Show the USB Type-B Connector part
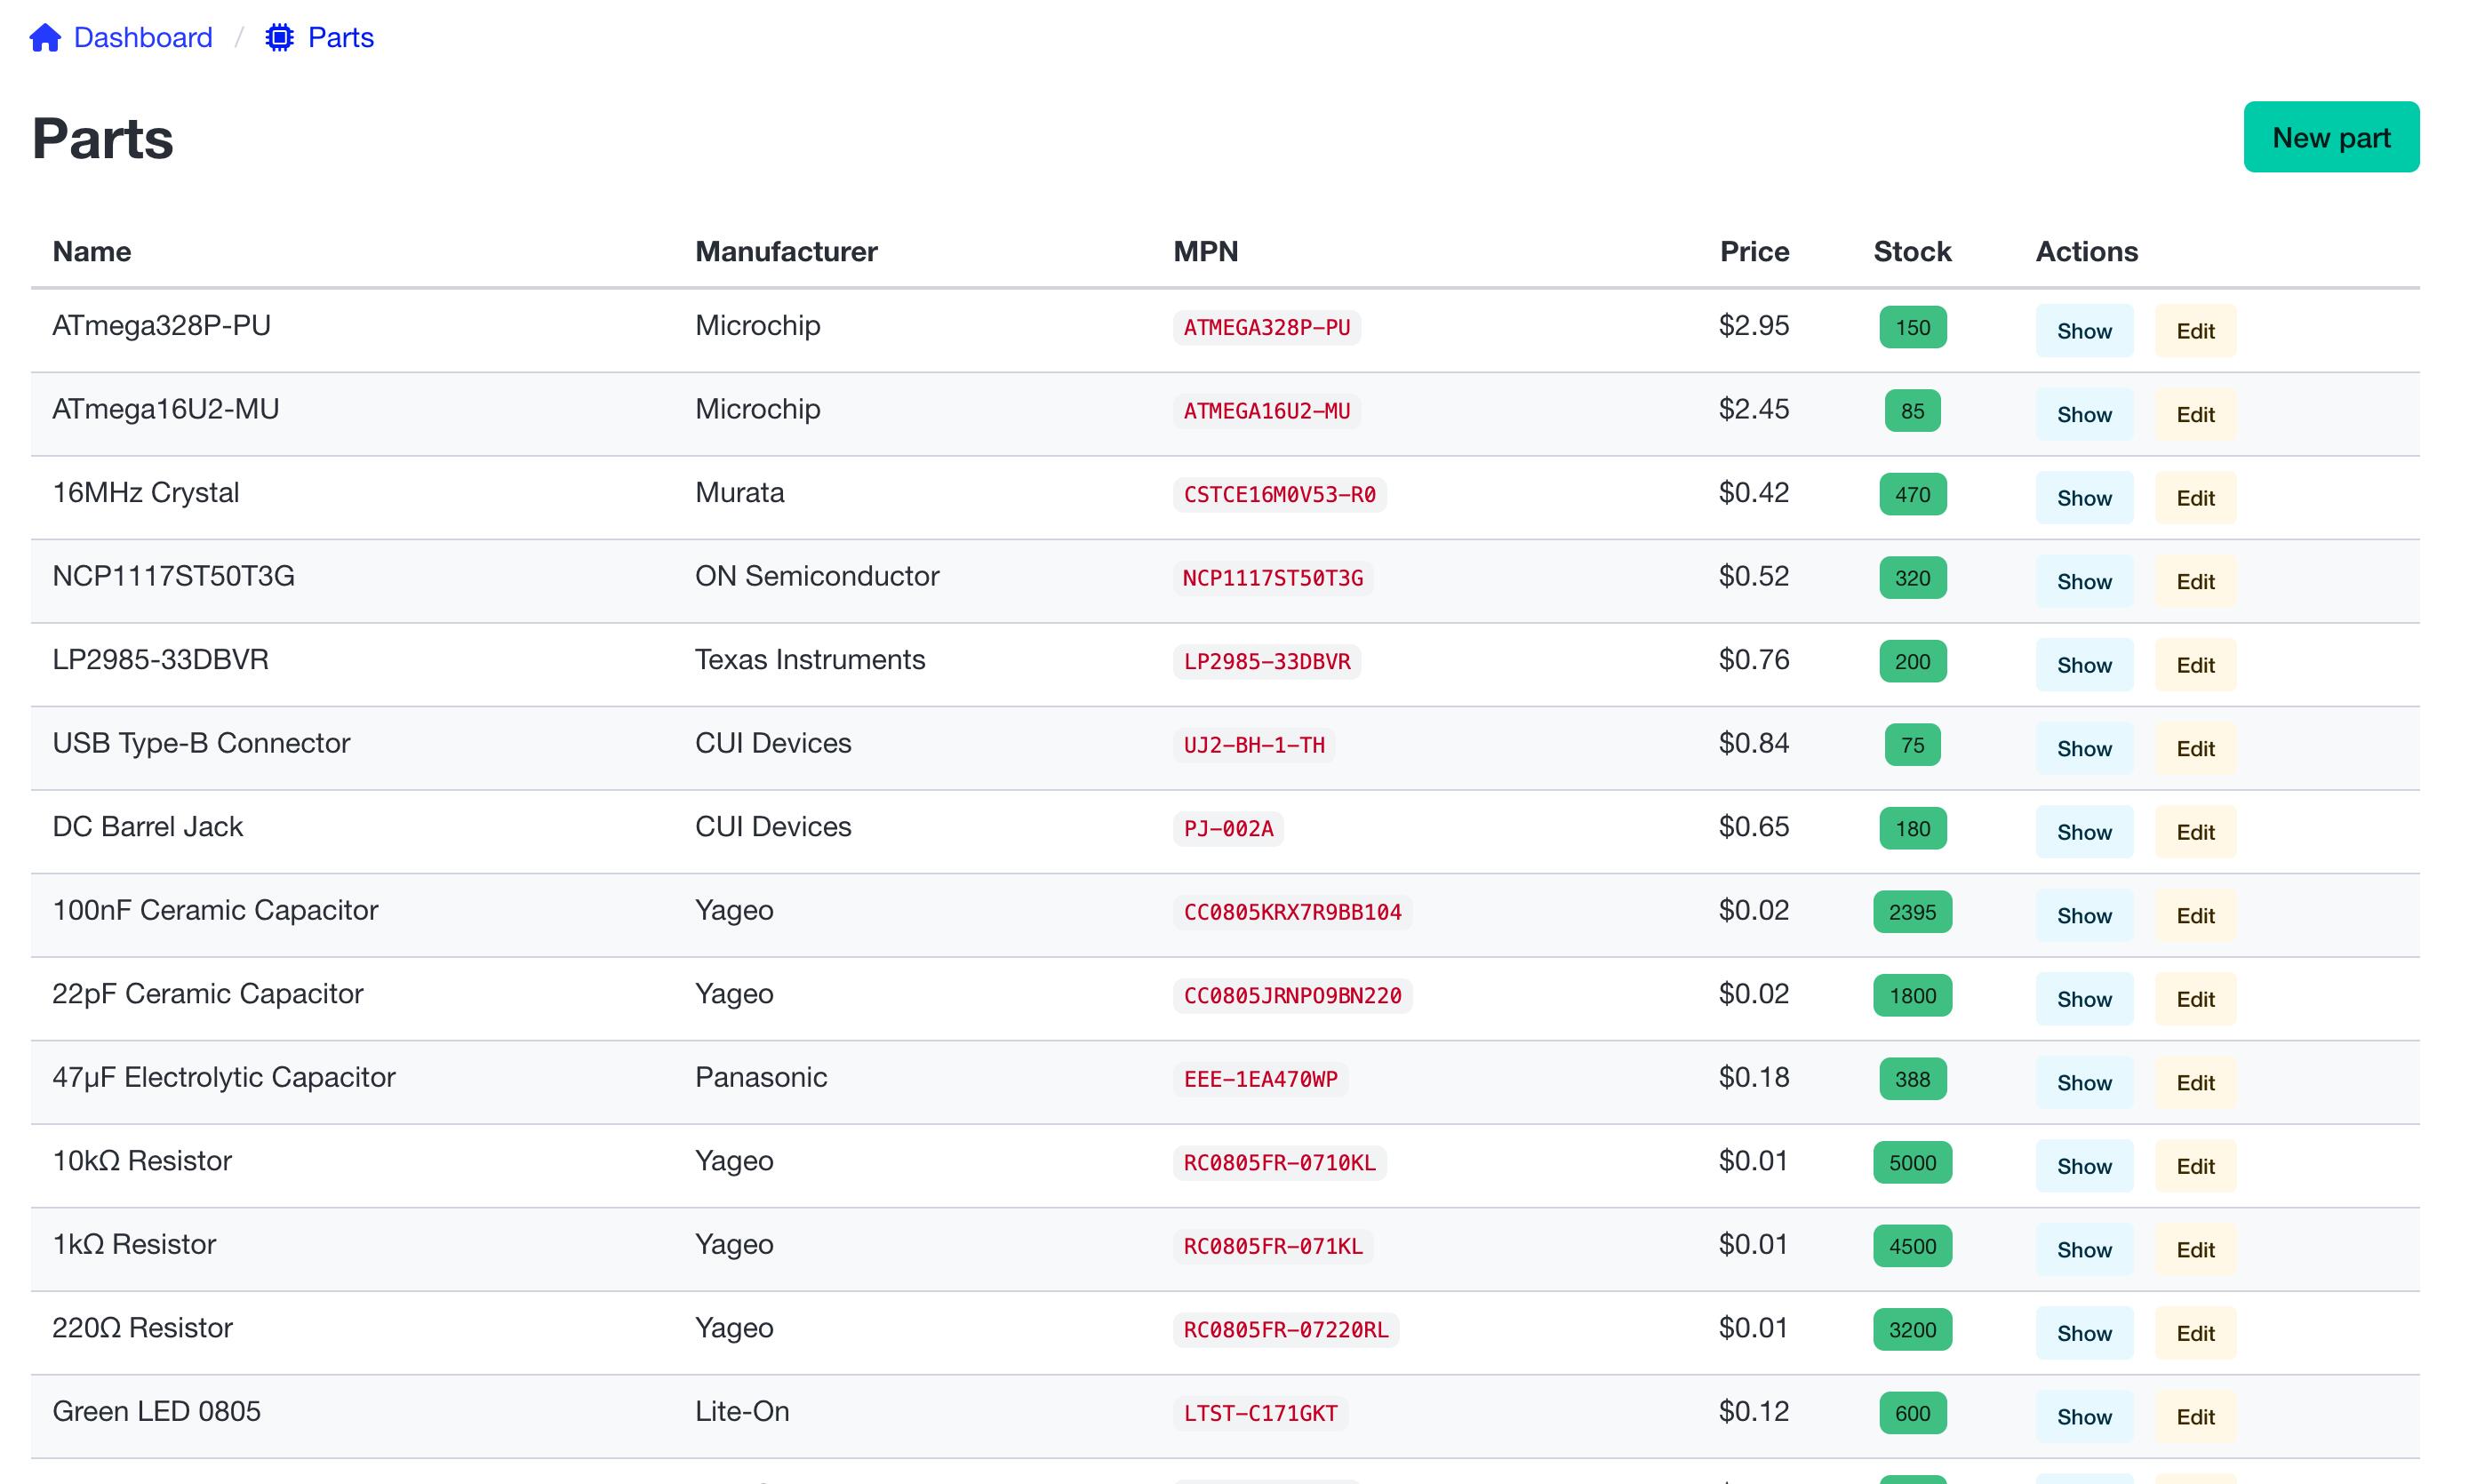The height and width of the screenshot is (1484, 2469). pos(2083,748)
